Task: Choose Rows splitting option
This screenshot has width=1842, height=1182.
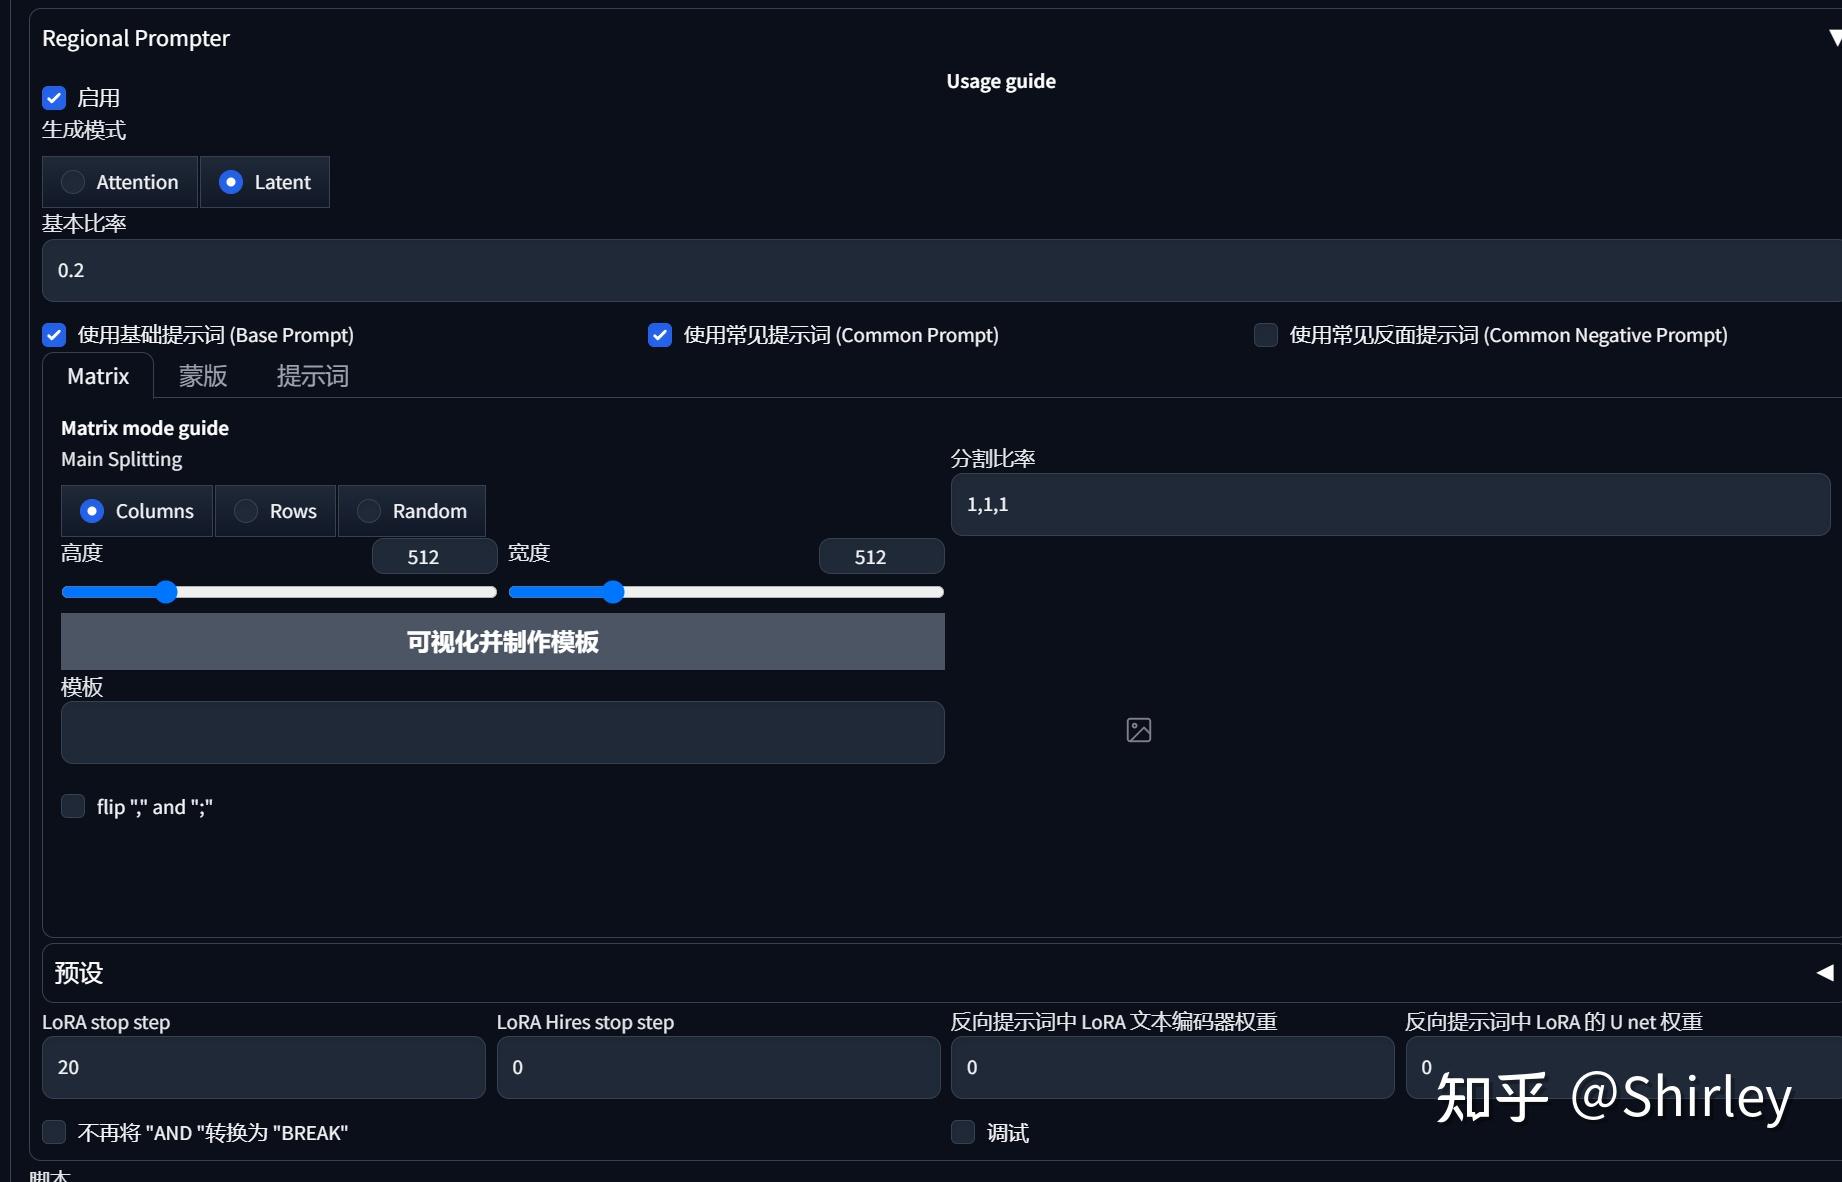Action: [x=275, y=511]
